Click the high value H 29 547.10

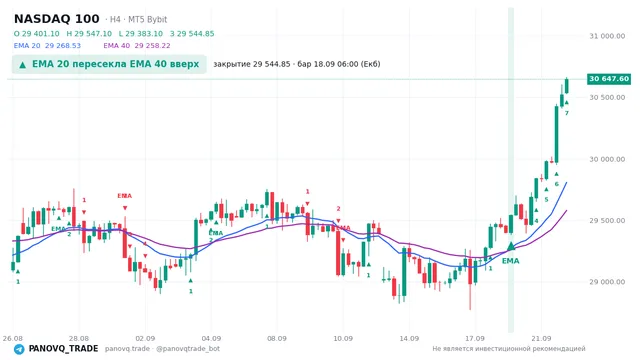(89, 33)
